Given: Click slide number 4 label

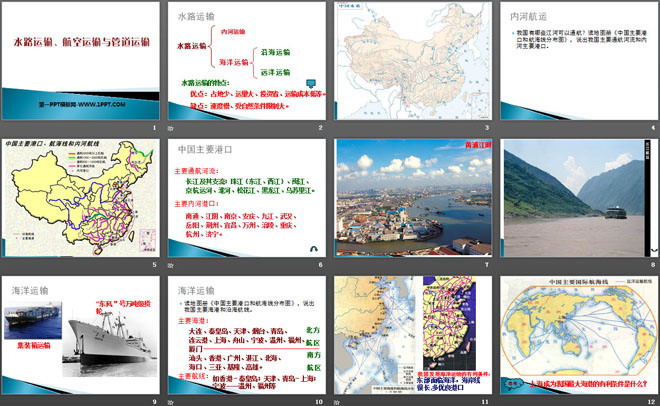Looking at the screenshot, I should (653, 128).
